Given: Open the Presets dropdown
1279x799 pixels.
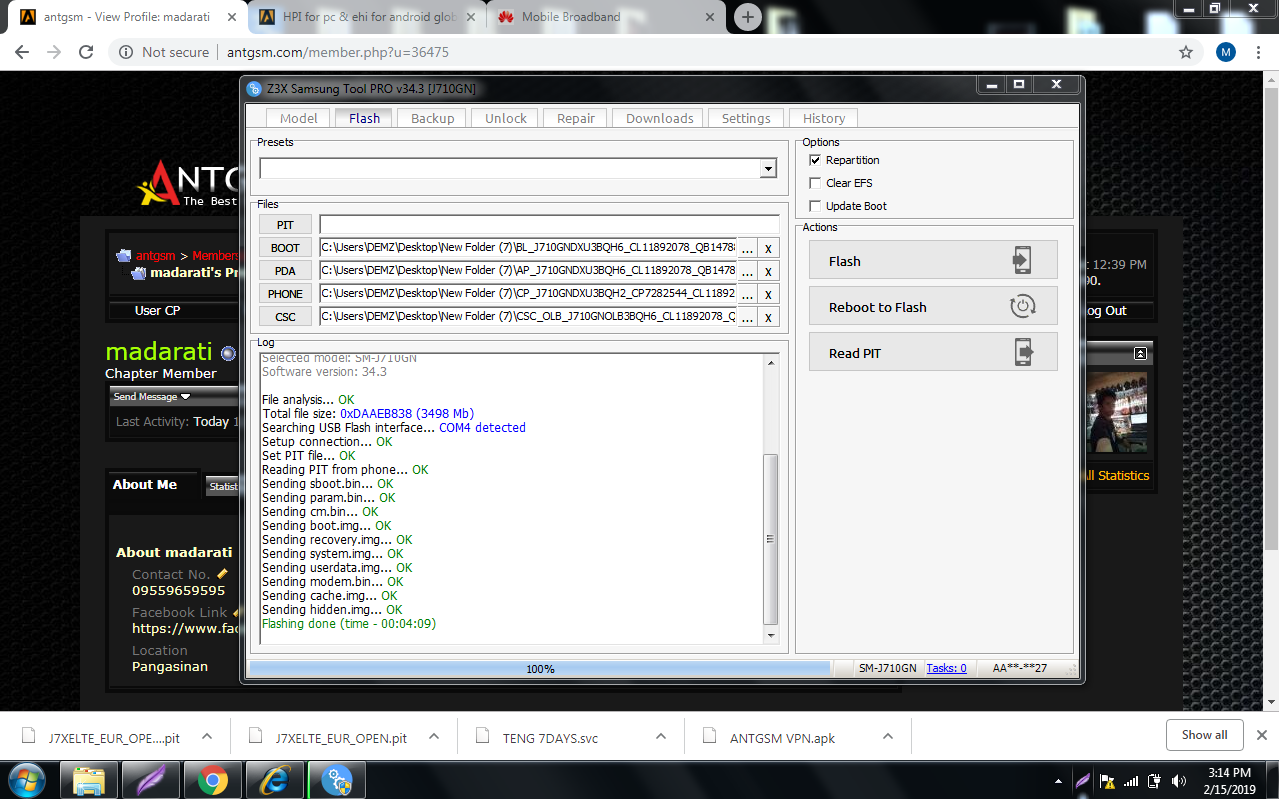Looking at the screenshot, I should click(x=768, y=168).
